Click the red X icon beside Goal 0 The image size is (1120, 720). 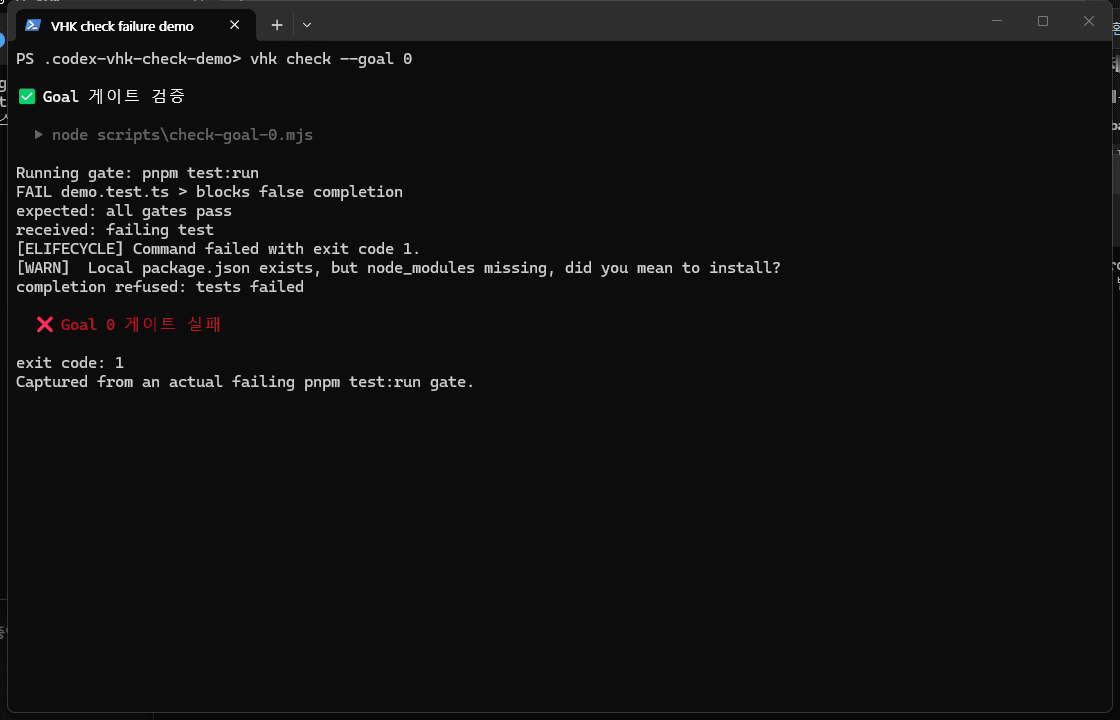[44, 325]
